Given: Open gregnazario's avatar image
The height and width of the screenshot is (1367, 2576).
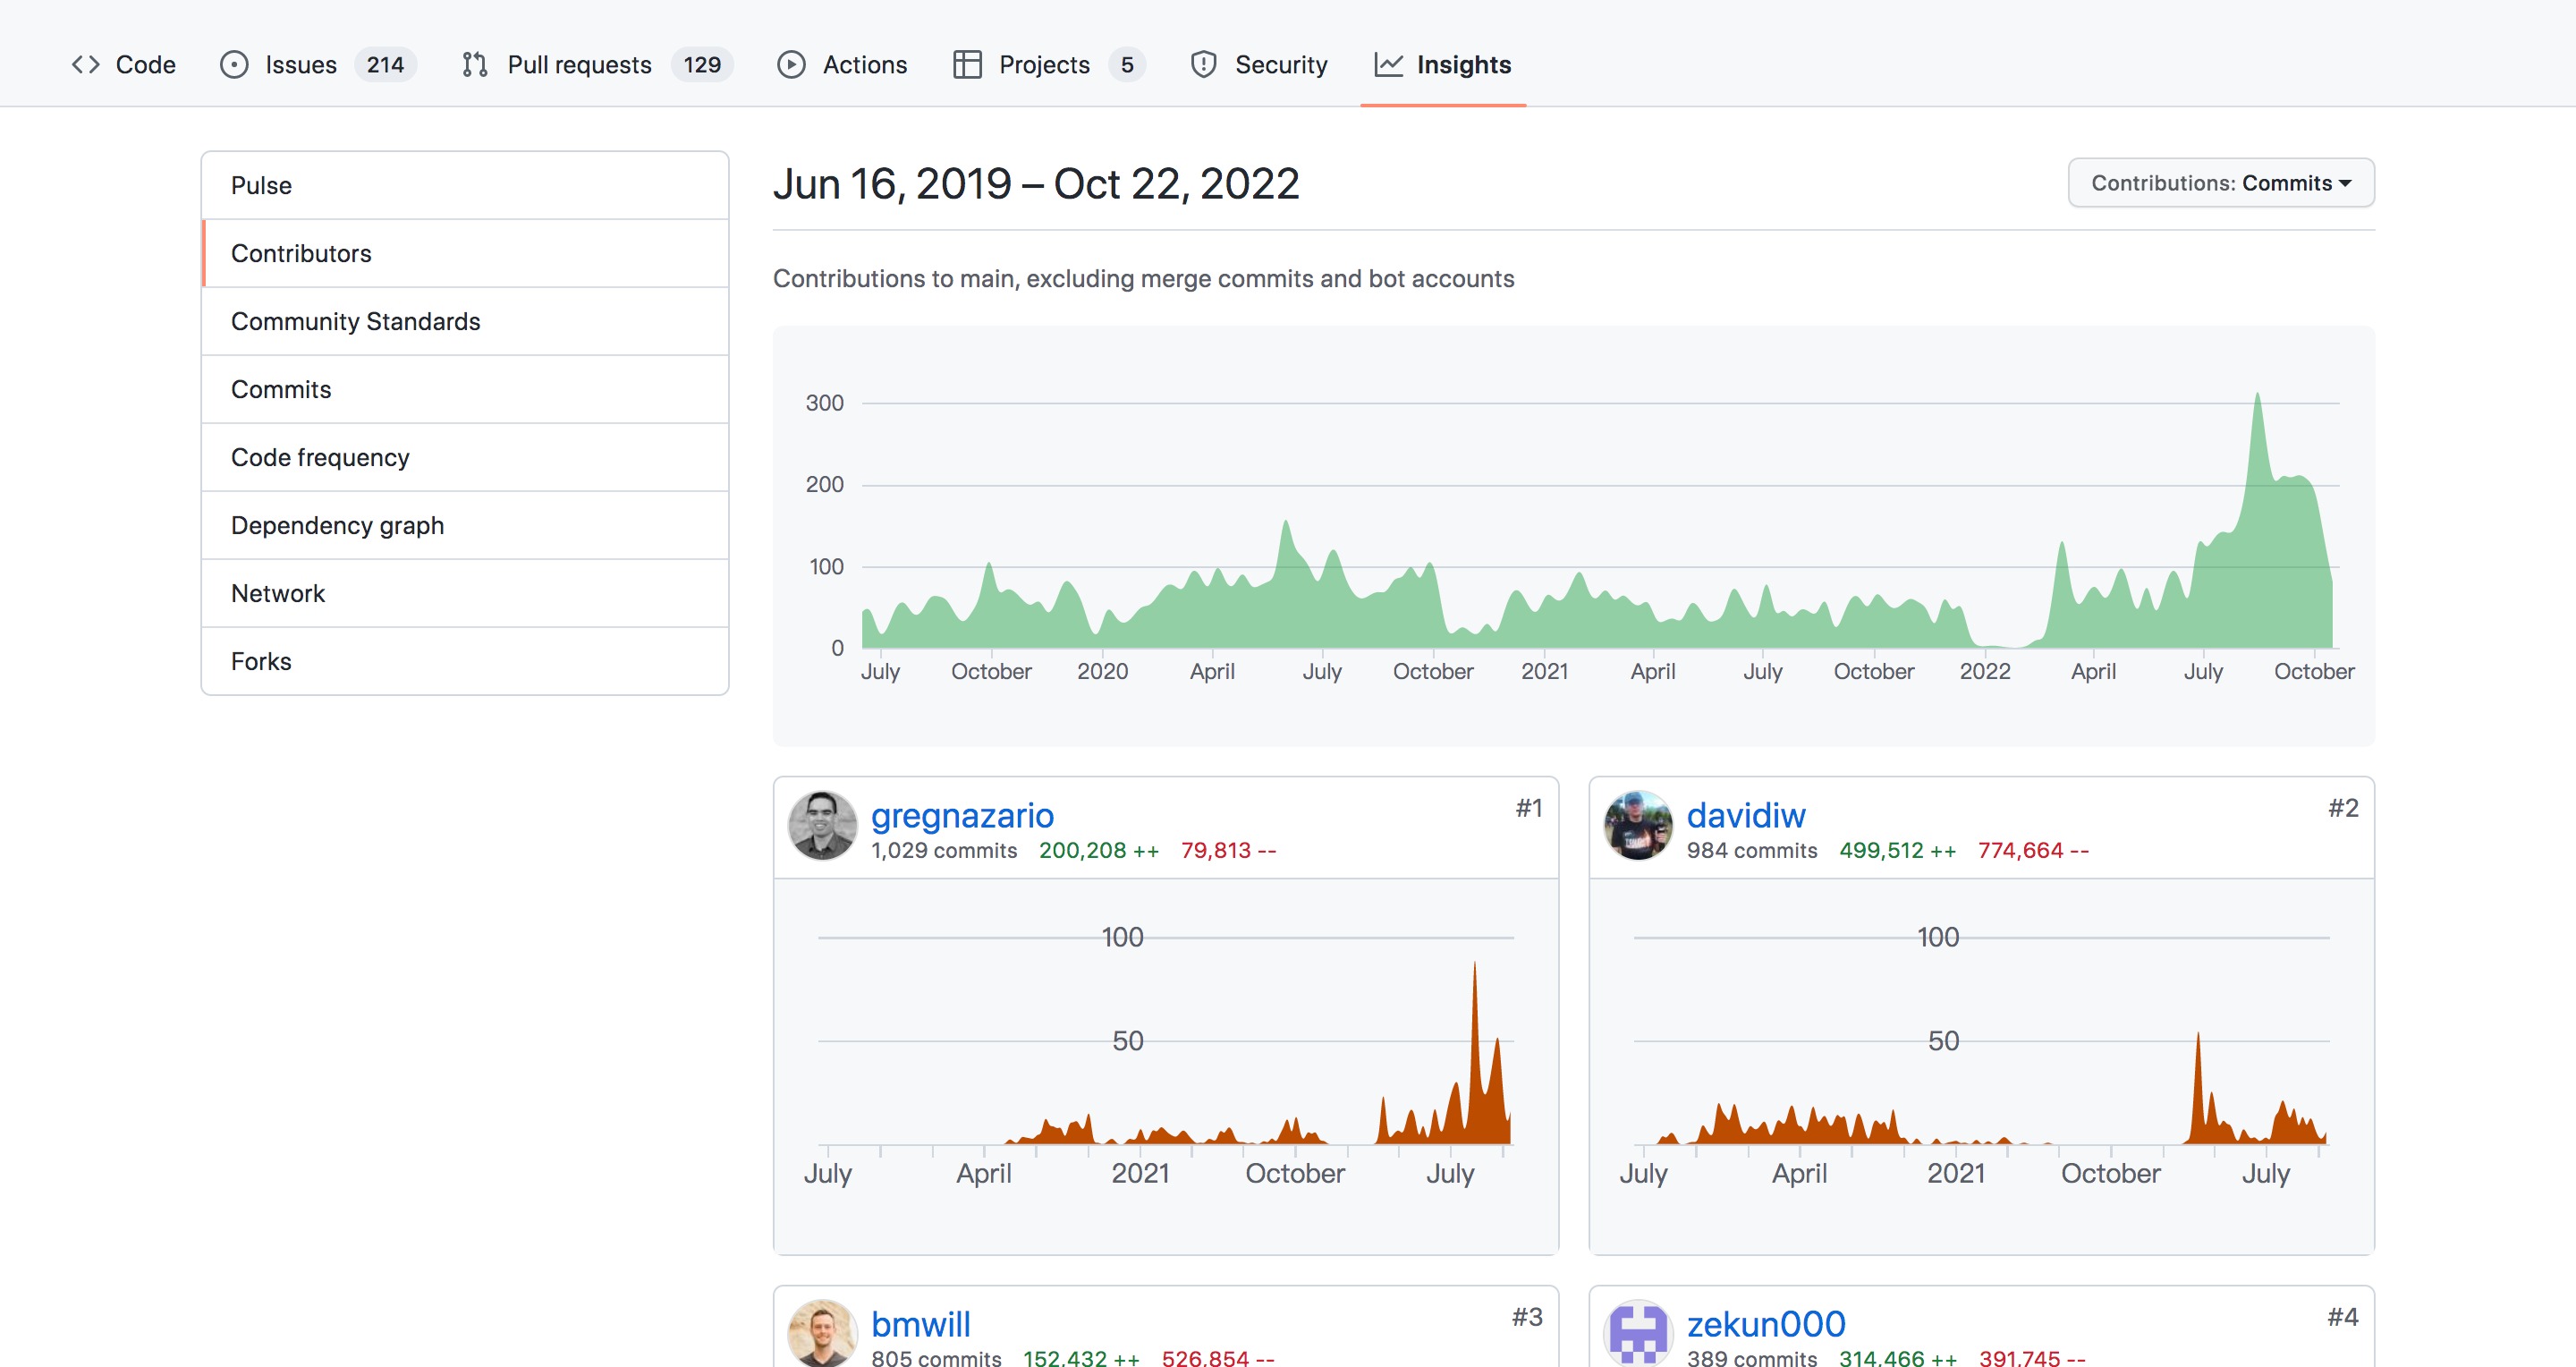Looking at the screenshot, I should tap(822, 826).
